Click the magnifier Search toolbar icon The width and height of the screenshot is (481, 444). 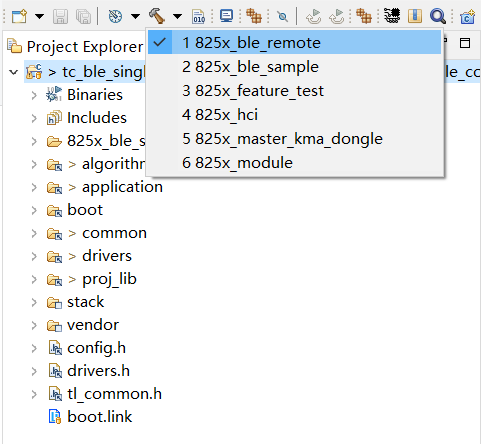click(437, 16)
